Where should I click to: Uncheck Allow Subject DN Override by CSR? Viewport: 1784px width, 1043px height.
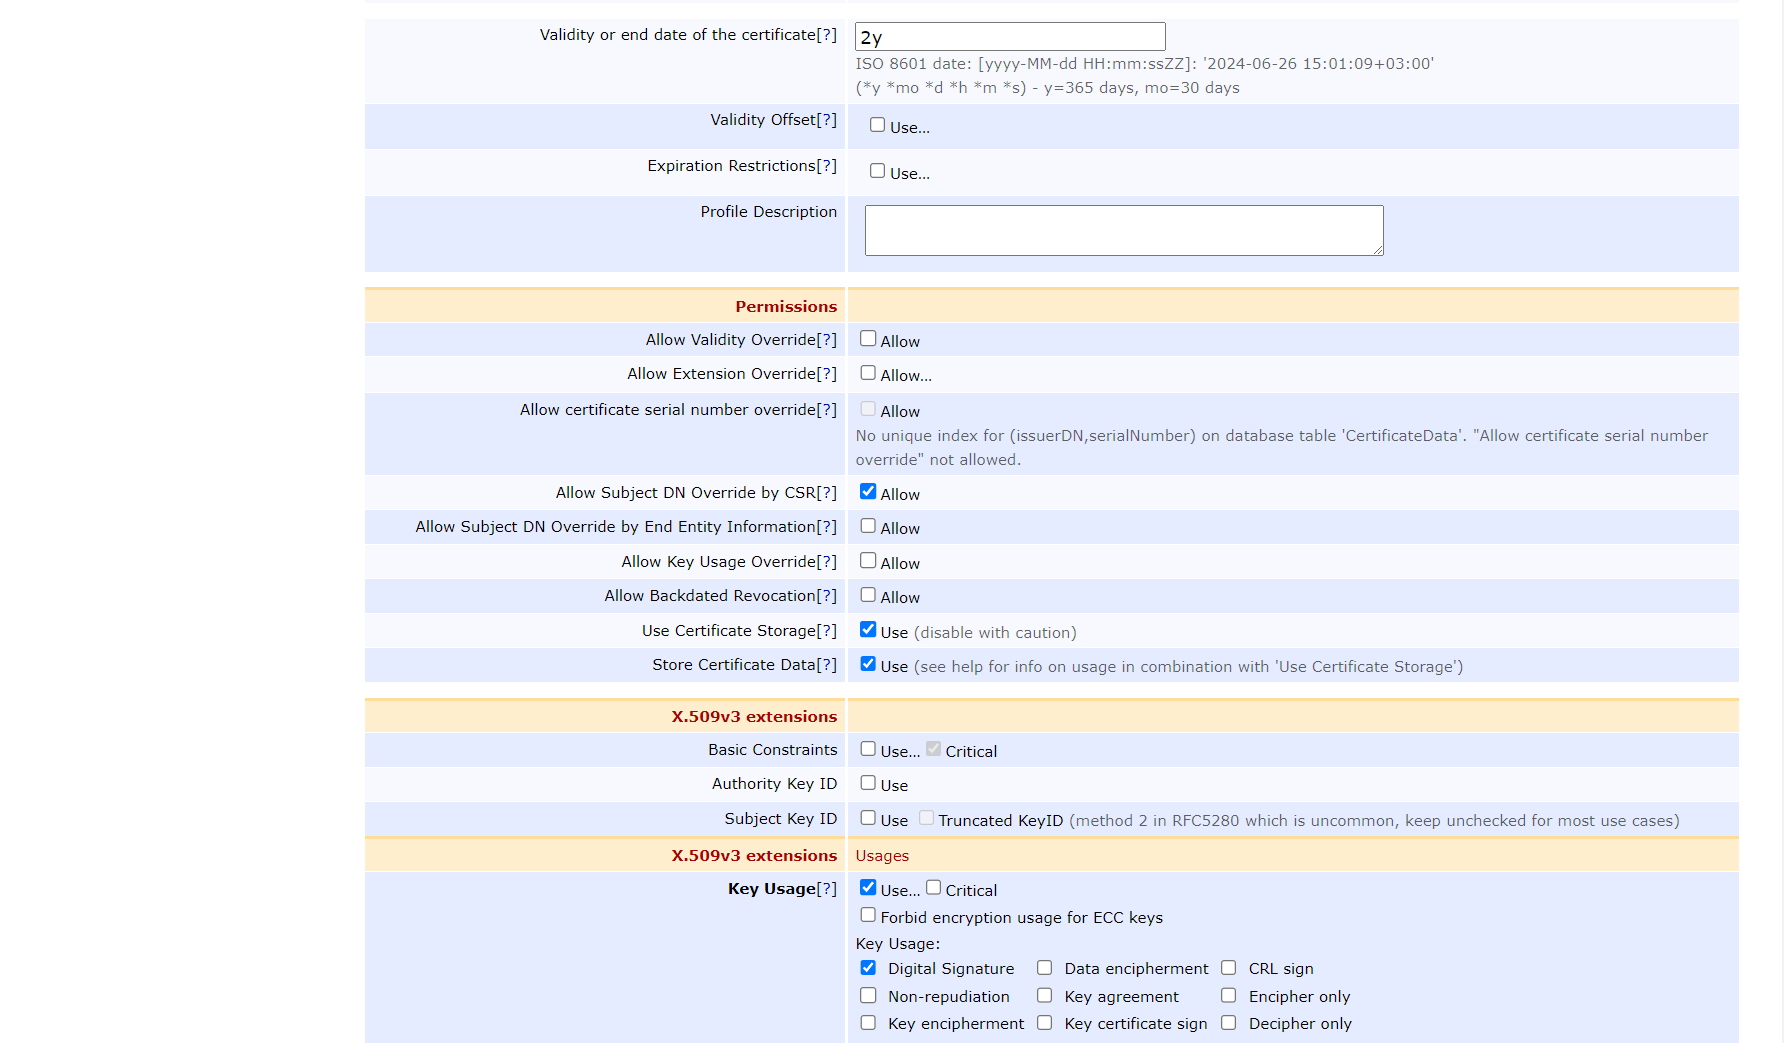[x=868, y=492]
